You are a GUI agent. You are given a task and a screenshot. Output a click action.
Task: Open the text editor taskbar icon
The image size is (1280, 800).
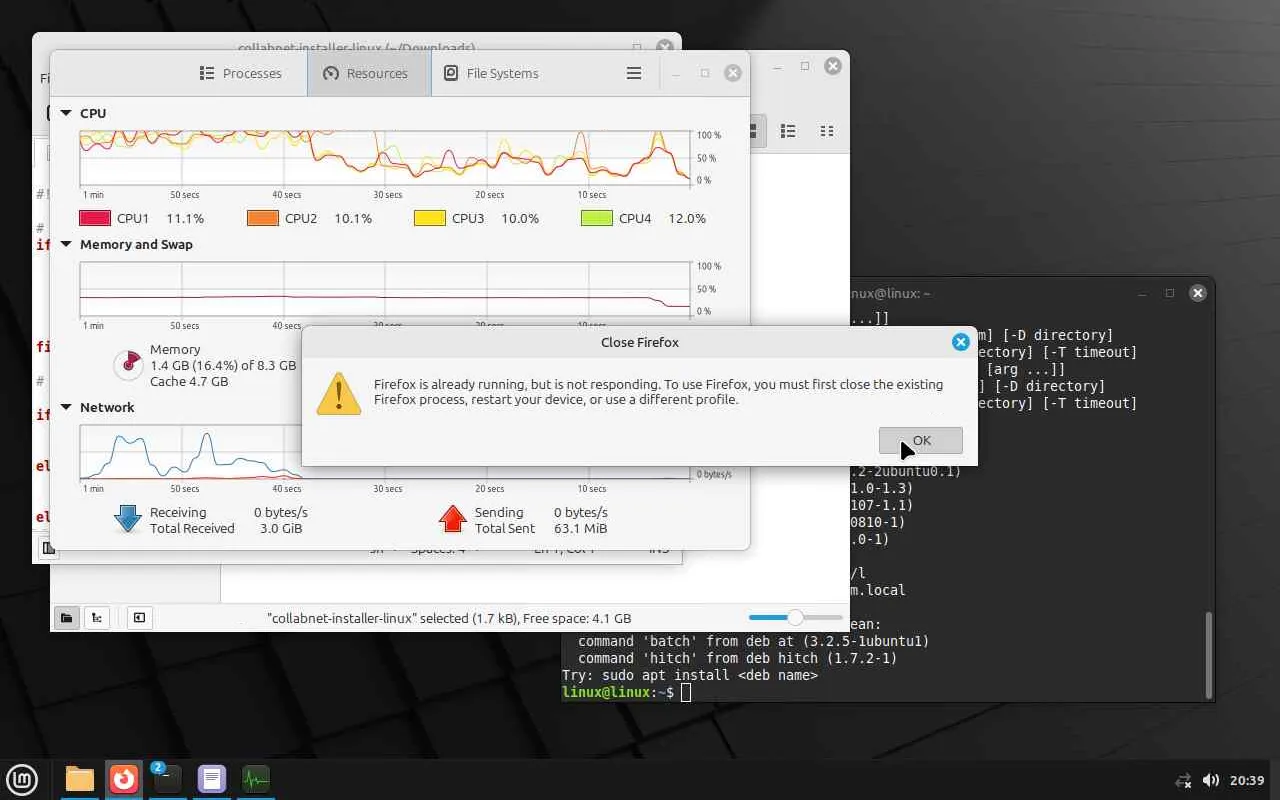212,779
